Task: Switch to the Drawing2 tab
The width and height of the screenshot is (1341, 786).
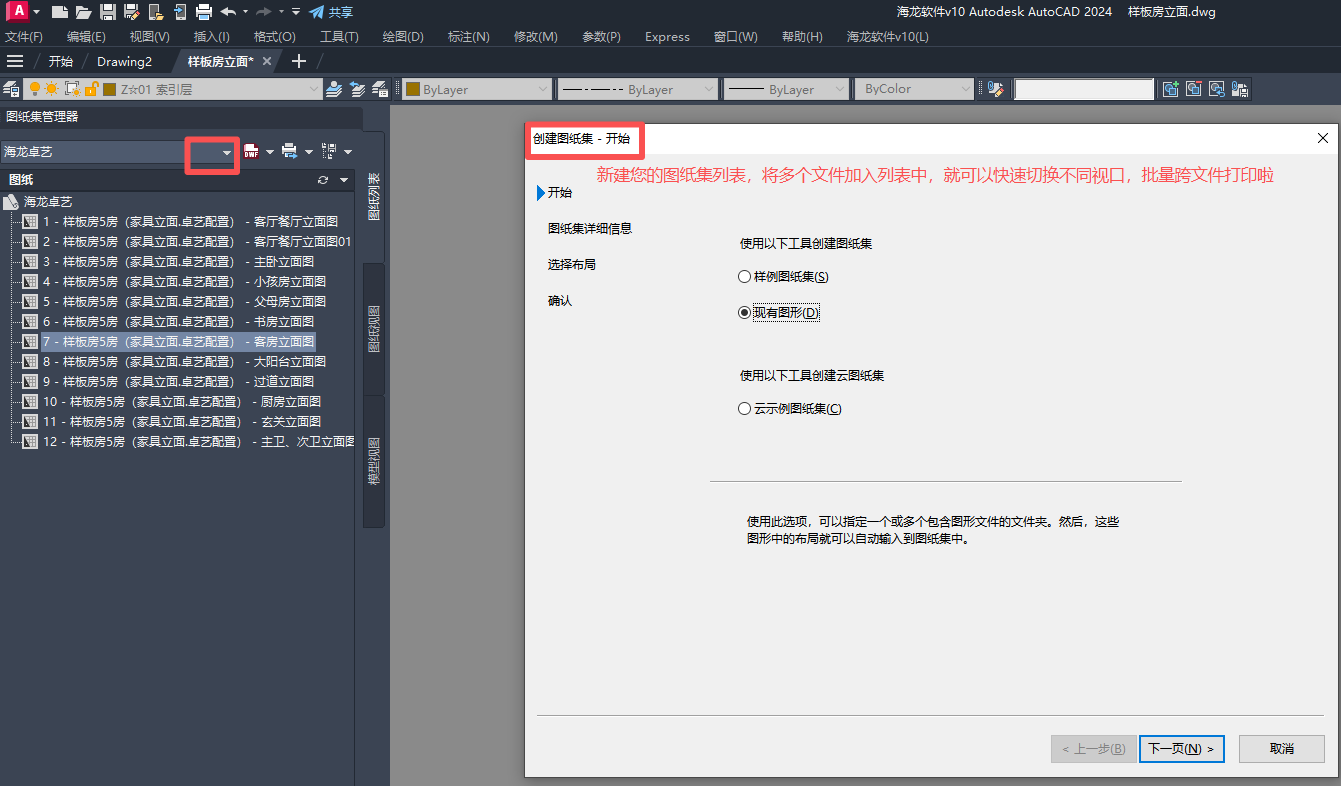Action: pyautogui.click(x=124, y=61)
